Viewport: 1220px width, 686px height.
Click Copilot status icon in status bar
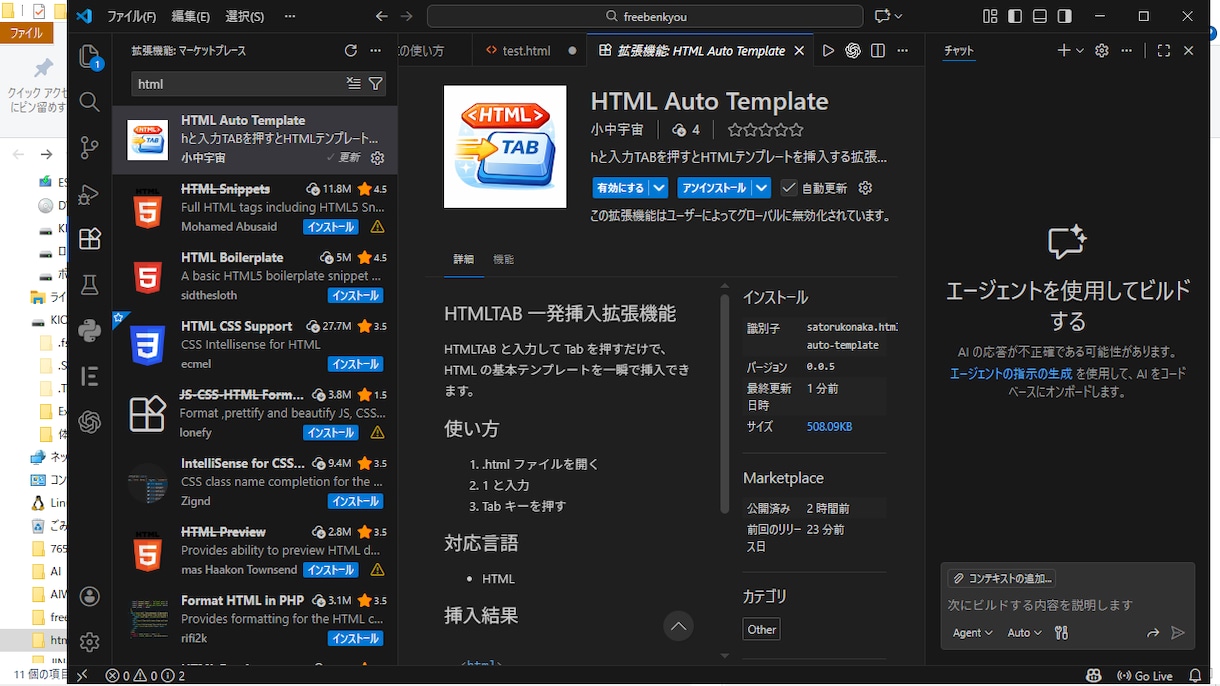[1093, 676]
